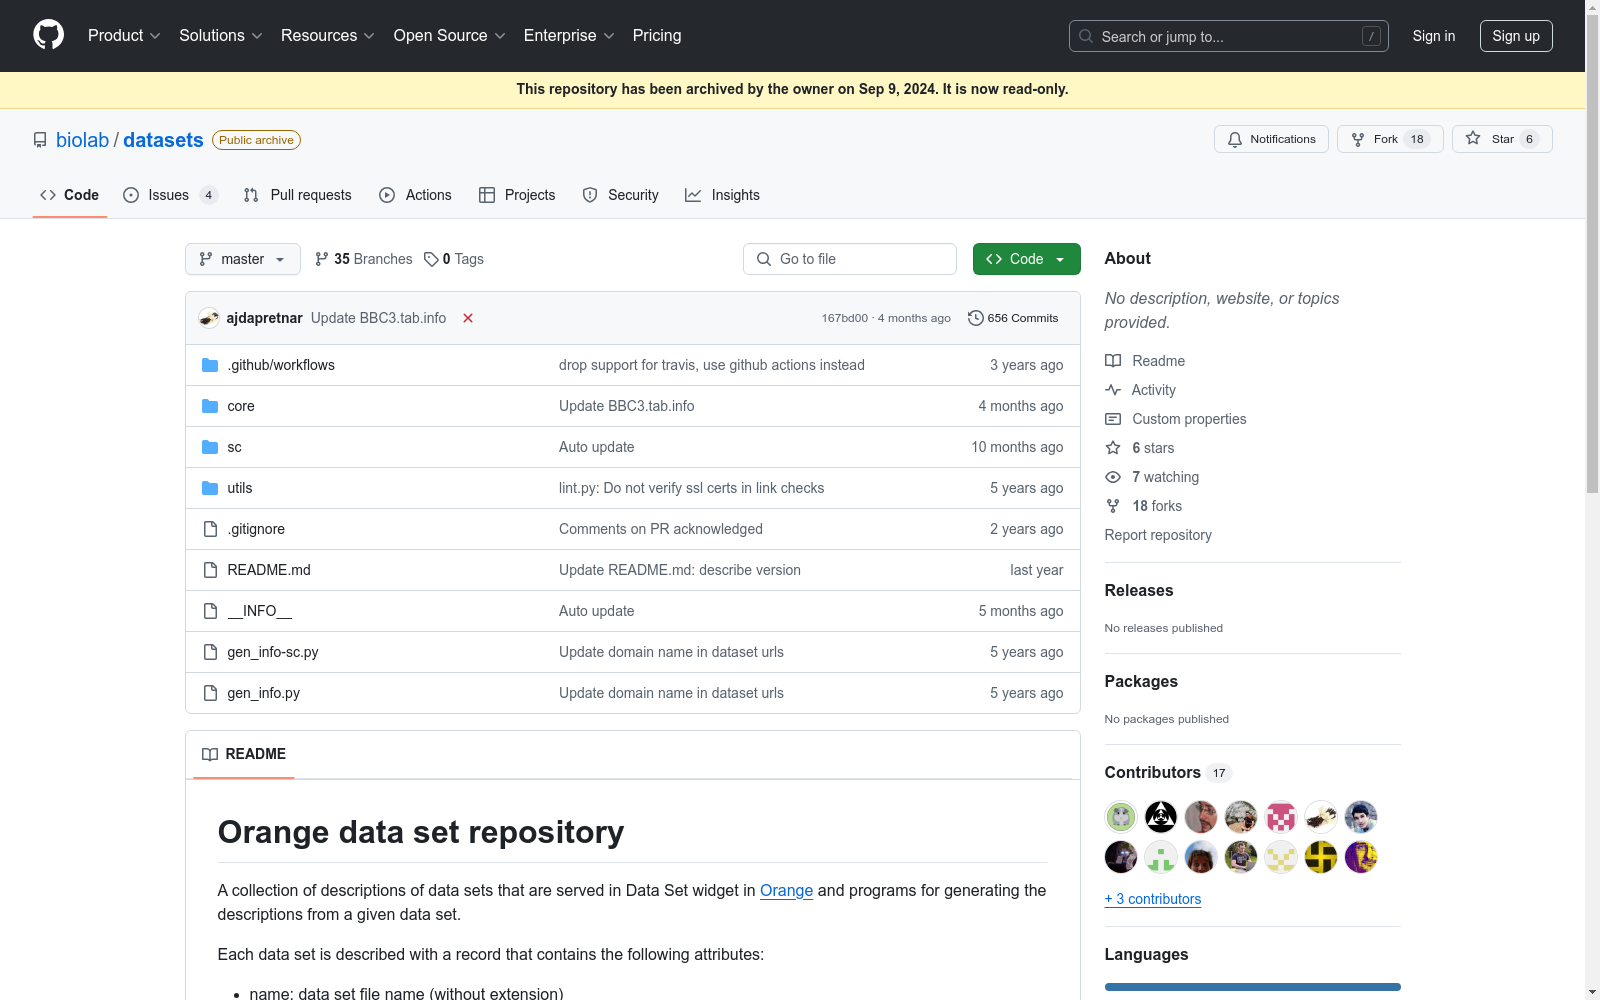Switch to the Actions tab

coord(416,195)
